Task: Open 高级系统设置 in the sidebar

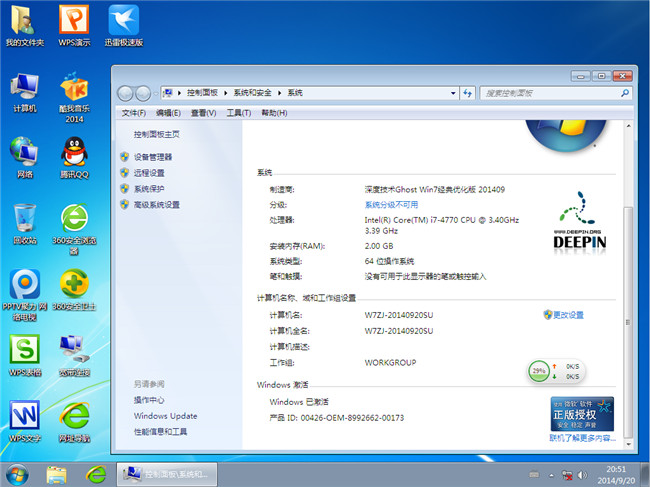Action: coord(157,205)
